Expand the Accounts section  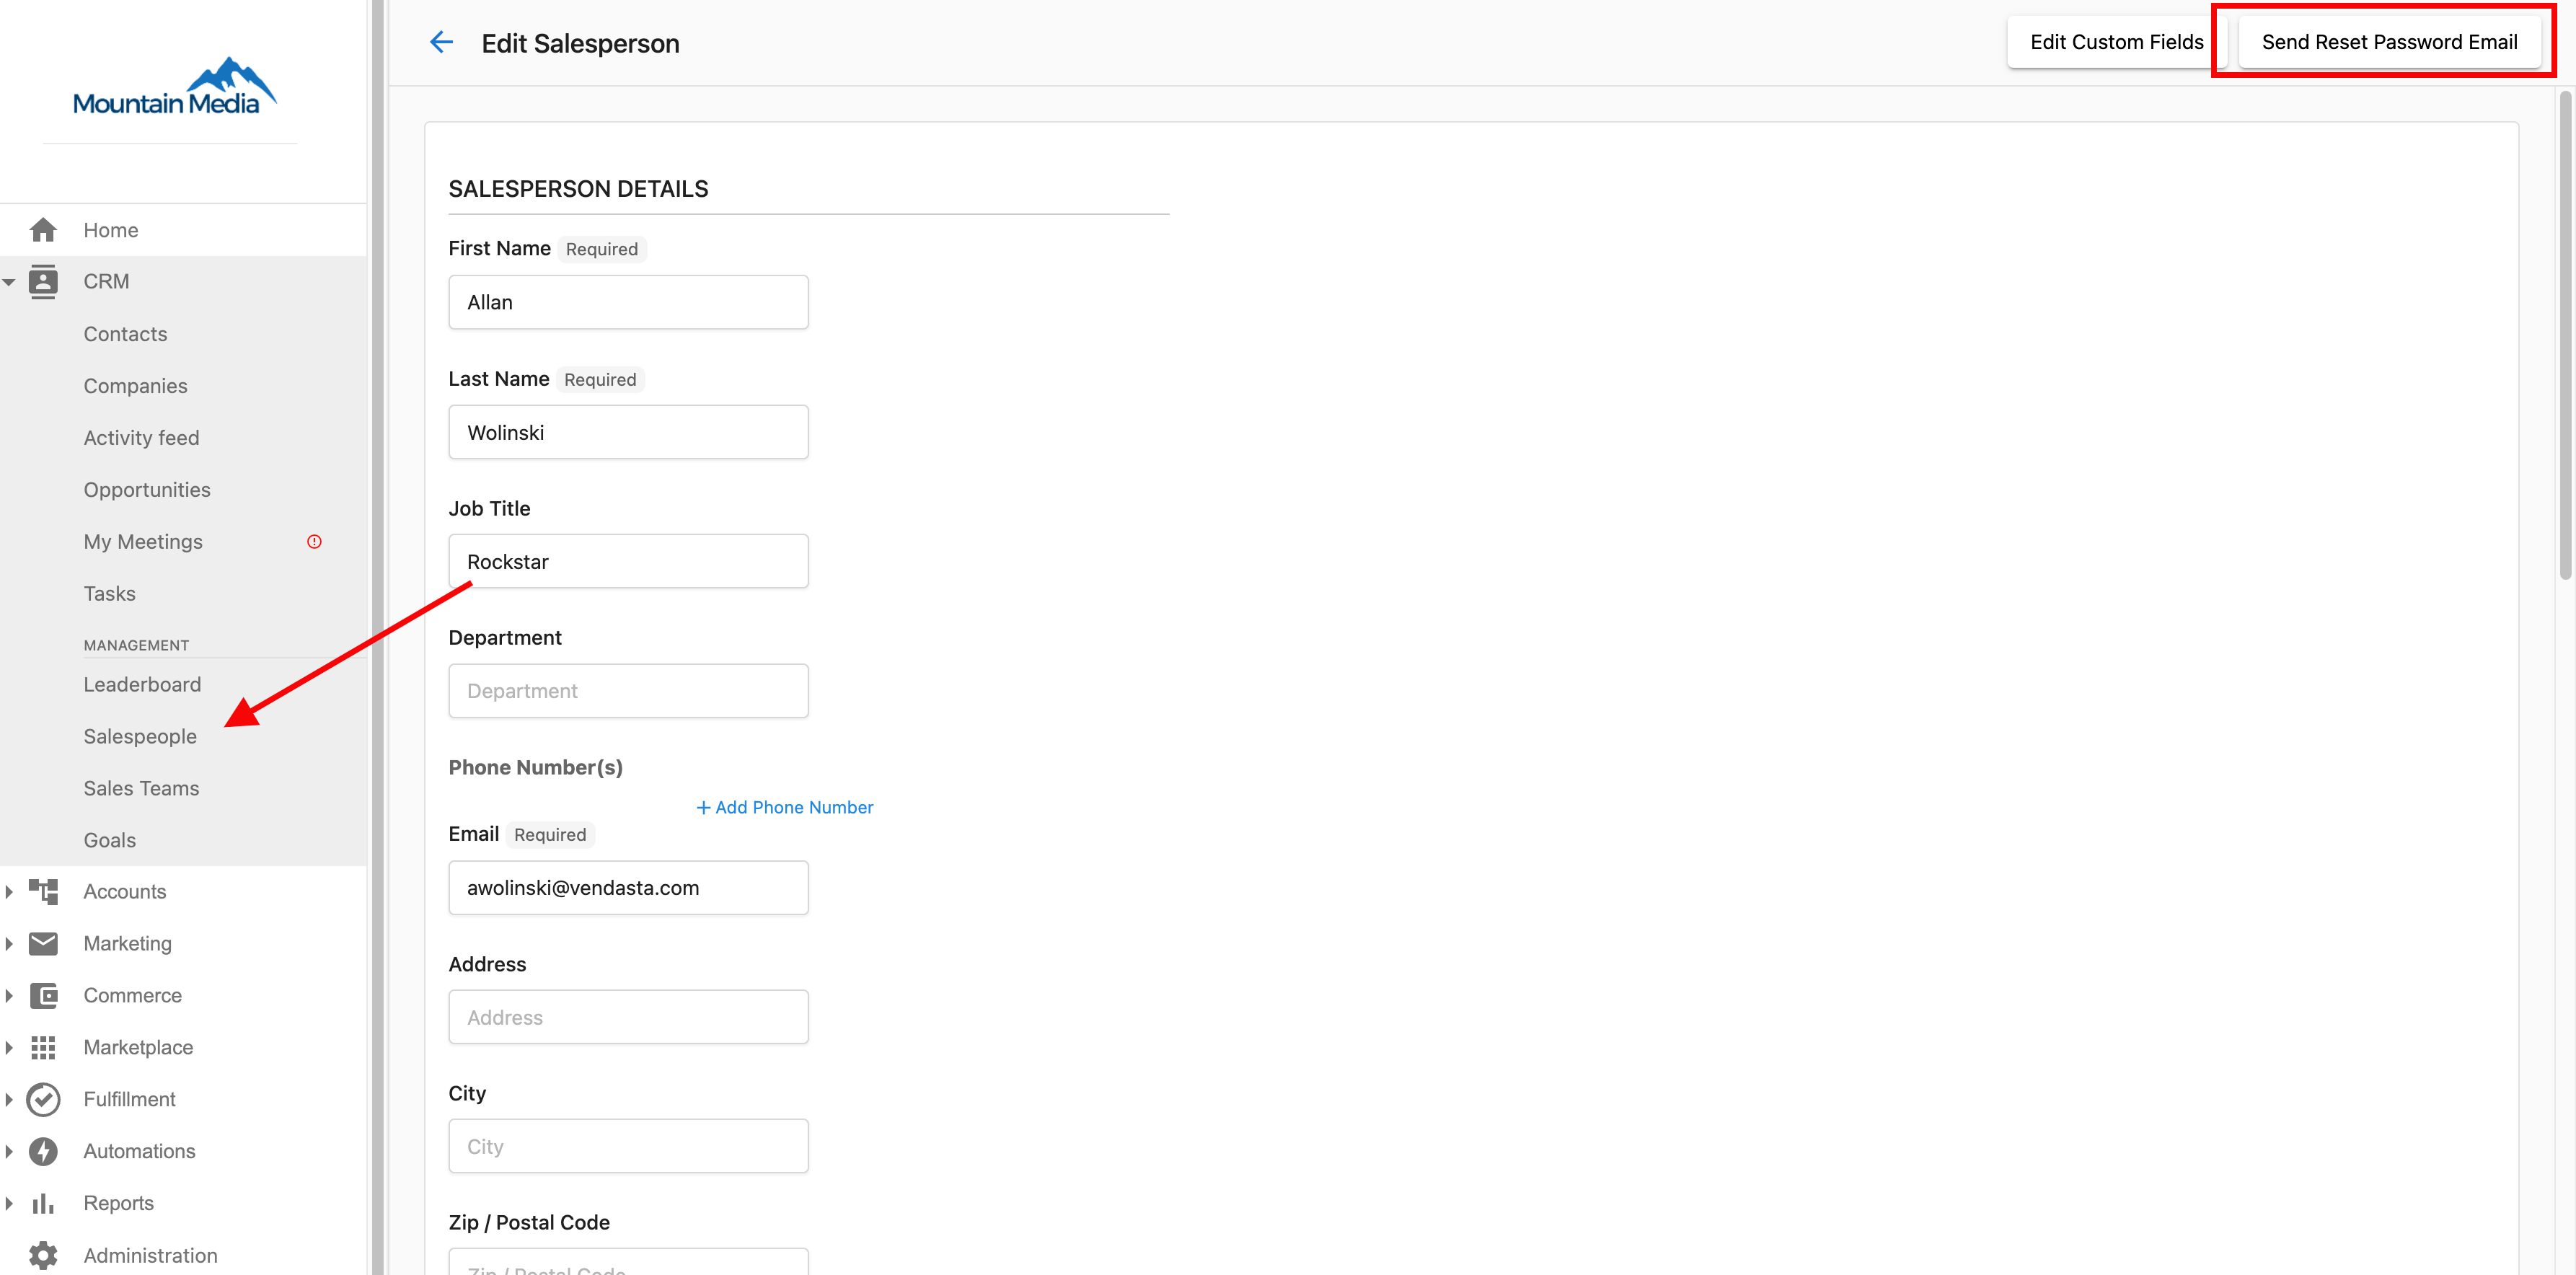[x=10, y=891]
